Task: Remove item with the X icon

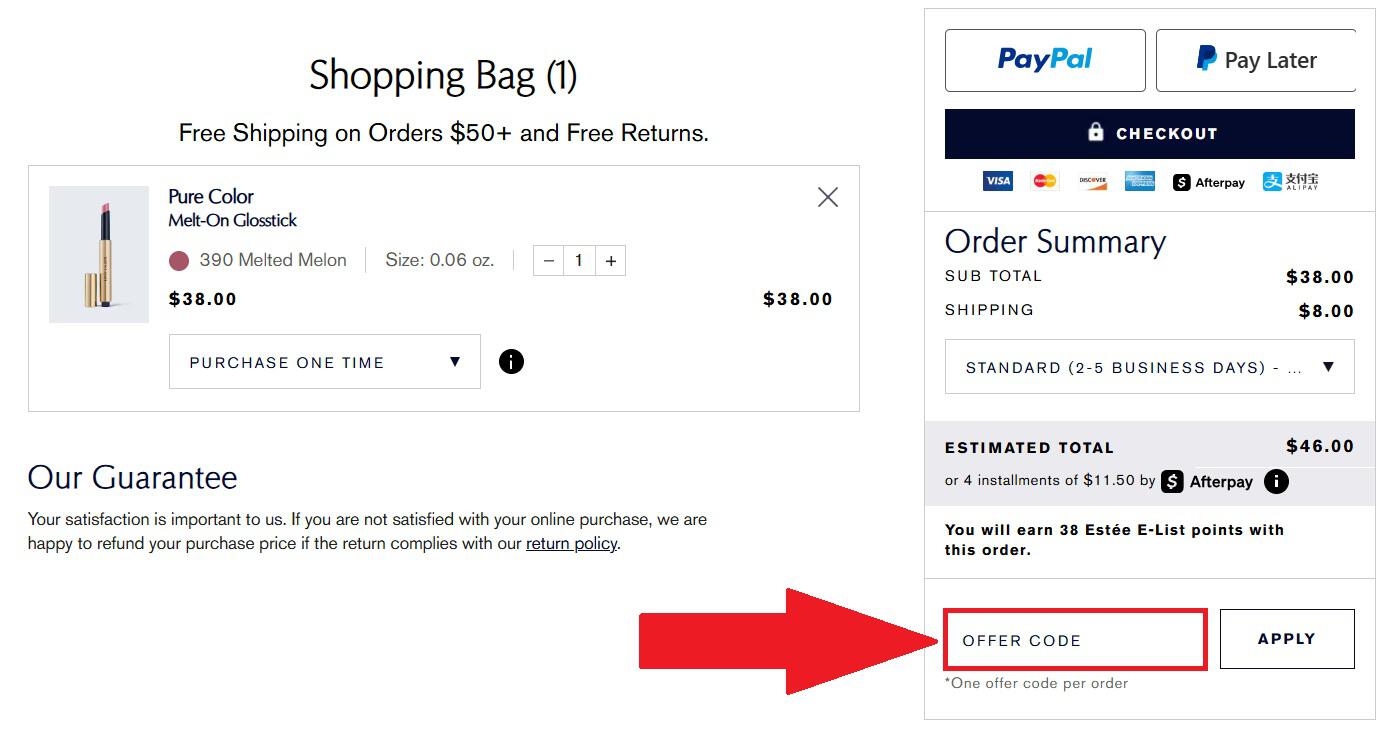Action: 828,197
